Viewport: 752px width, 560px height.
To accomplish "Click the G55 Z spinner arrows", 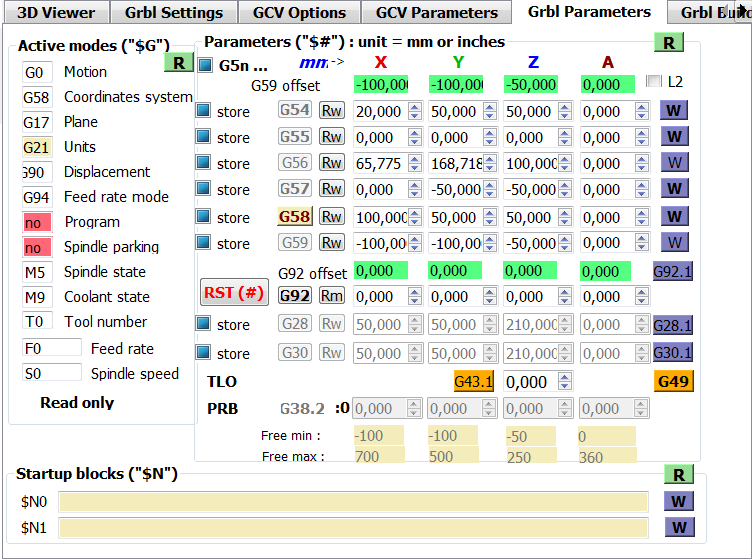I will pos(565,137).
